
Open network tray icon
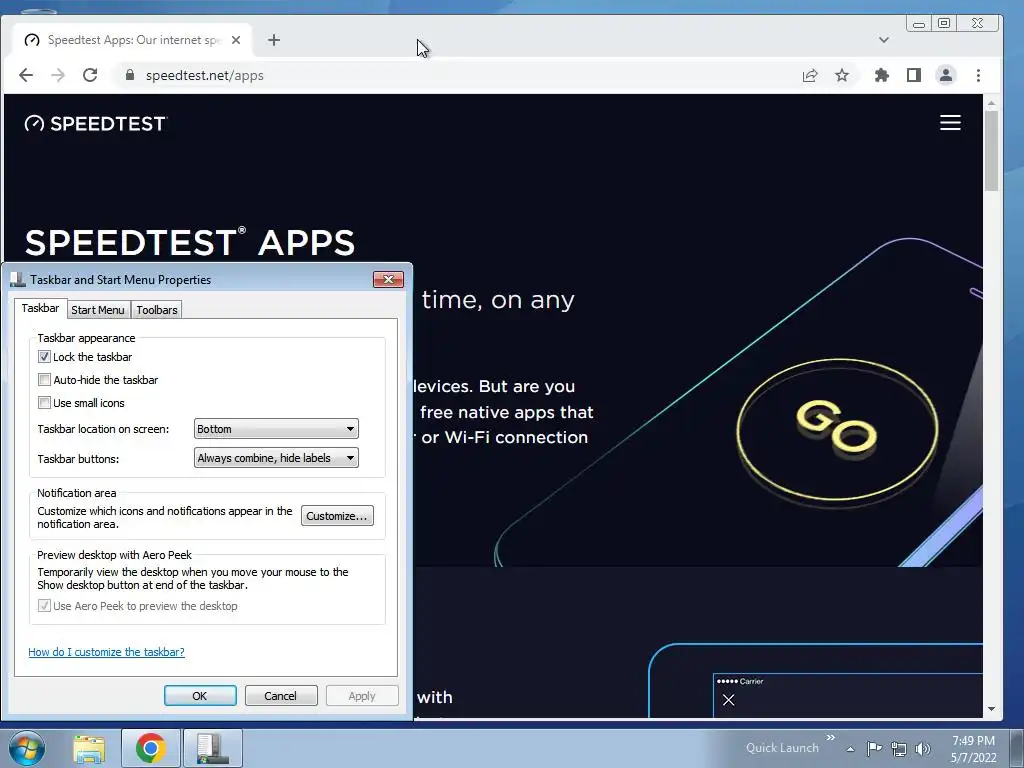pyautogui.click(x=899, y=749)
